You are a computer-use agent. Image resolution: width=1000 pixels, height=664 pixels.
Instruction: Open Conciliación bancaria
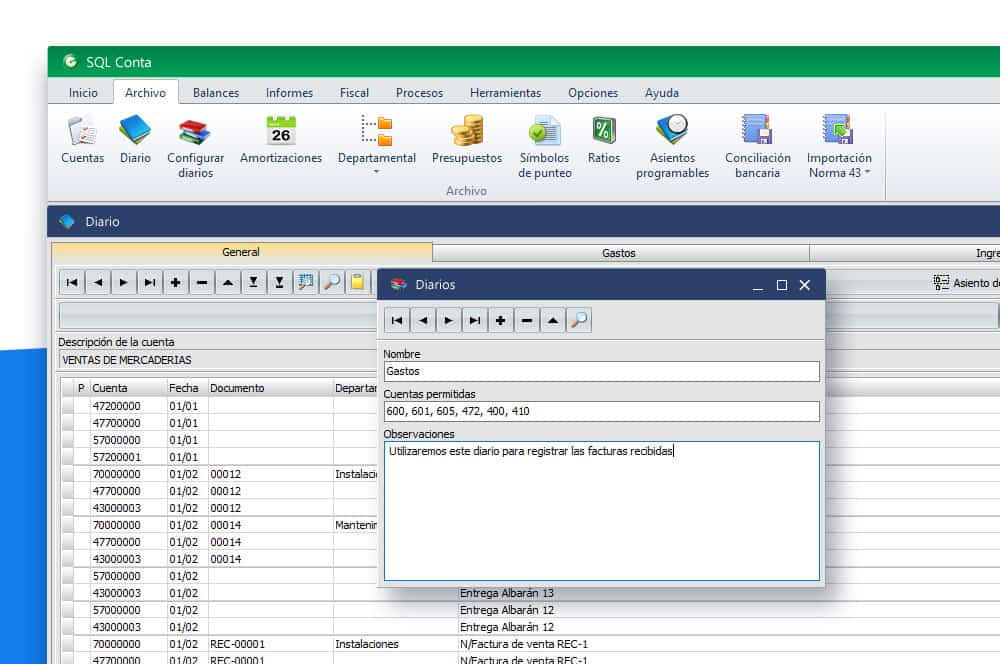click(757, 131)
